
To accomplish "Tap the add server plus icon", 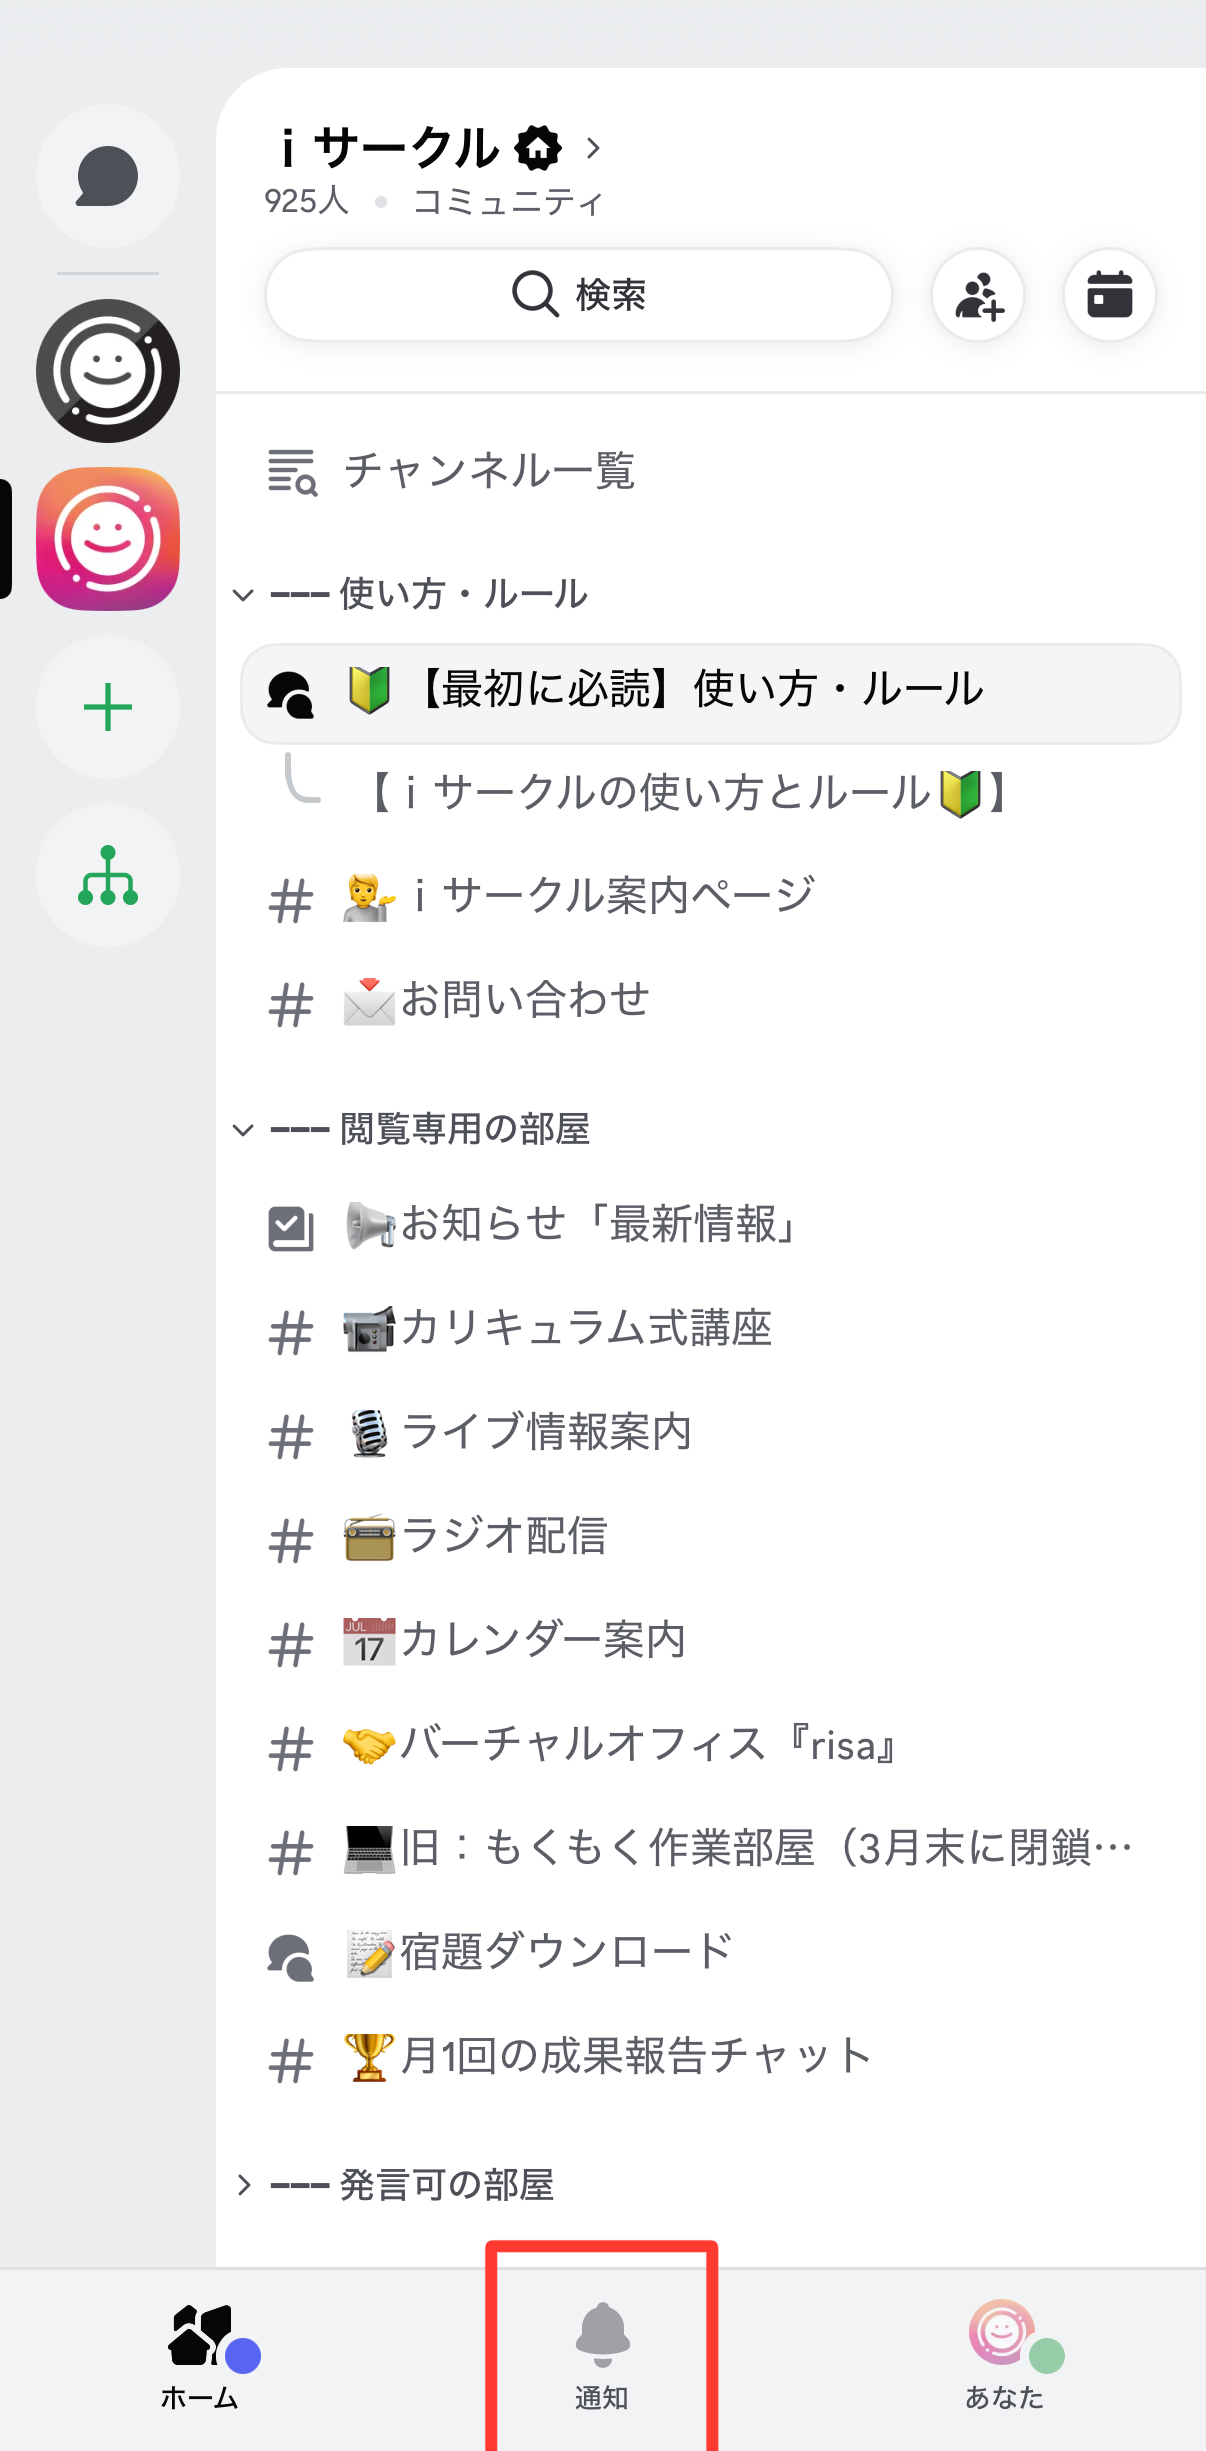I will [107, 707].
